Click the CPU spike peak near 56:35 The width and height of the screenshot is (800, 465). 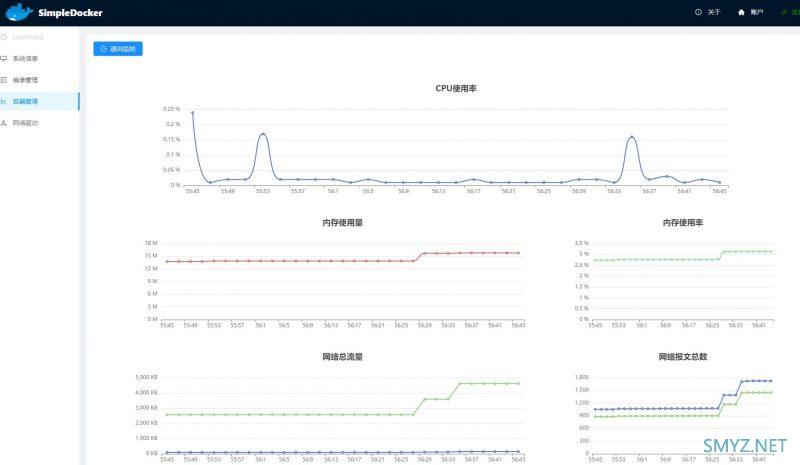(632, 137)
